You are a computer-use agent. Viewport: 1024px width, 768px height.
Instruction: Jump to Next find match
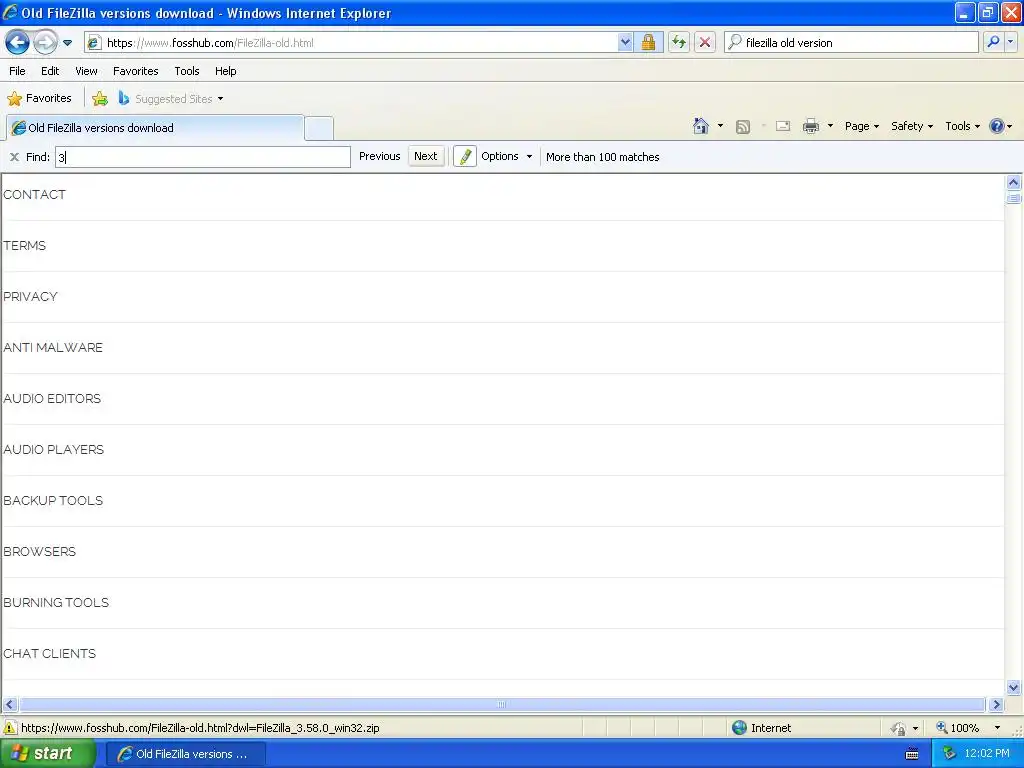425,156
